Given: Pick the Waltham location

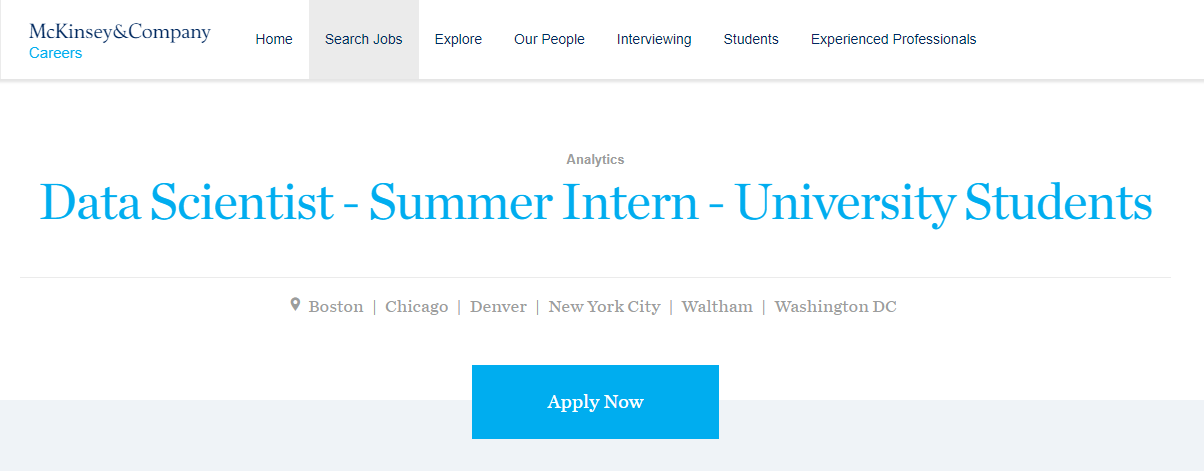Looking at the screenshot, I should (x=717, y=307).
